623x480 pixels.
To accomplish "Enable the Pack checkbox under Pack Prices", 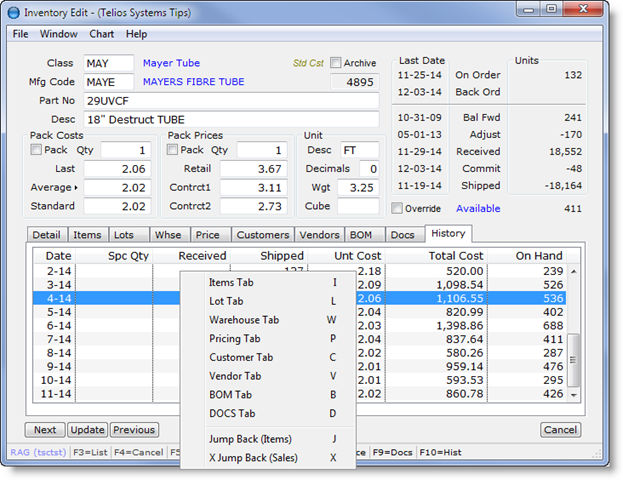I will point(172,150).
